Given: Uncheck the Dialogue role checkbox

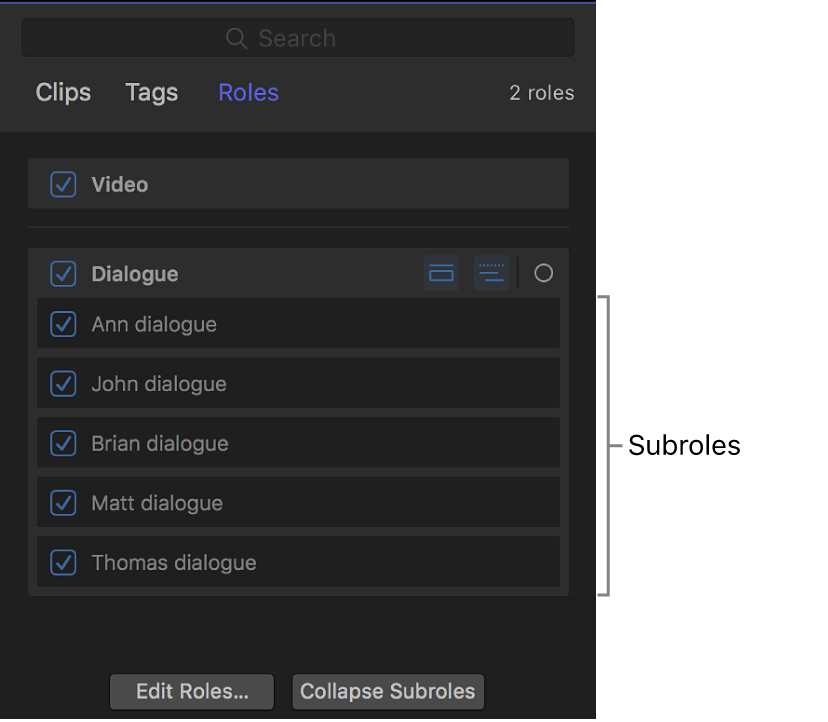Looking at the screenshot, I should tap(63, 273).
